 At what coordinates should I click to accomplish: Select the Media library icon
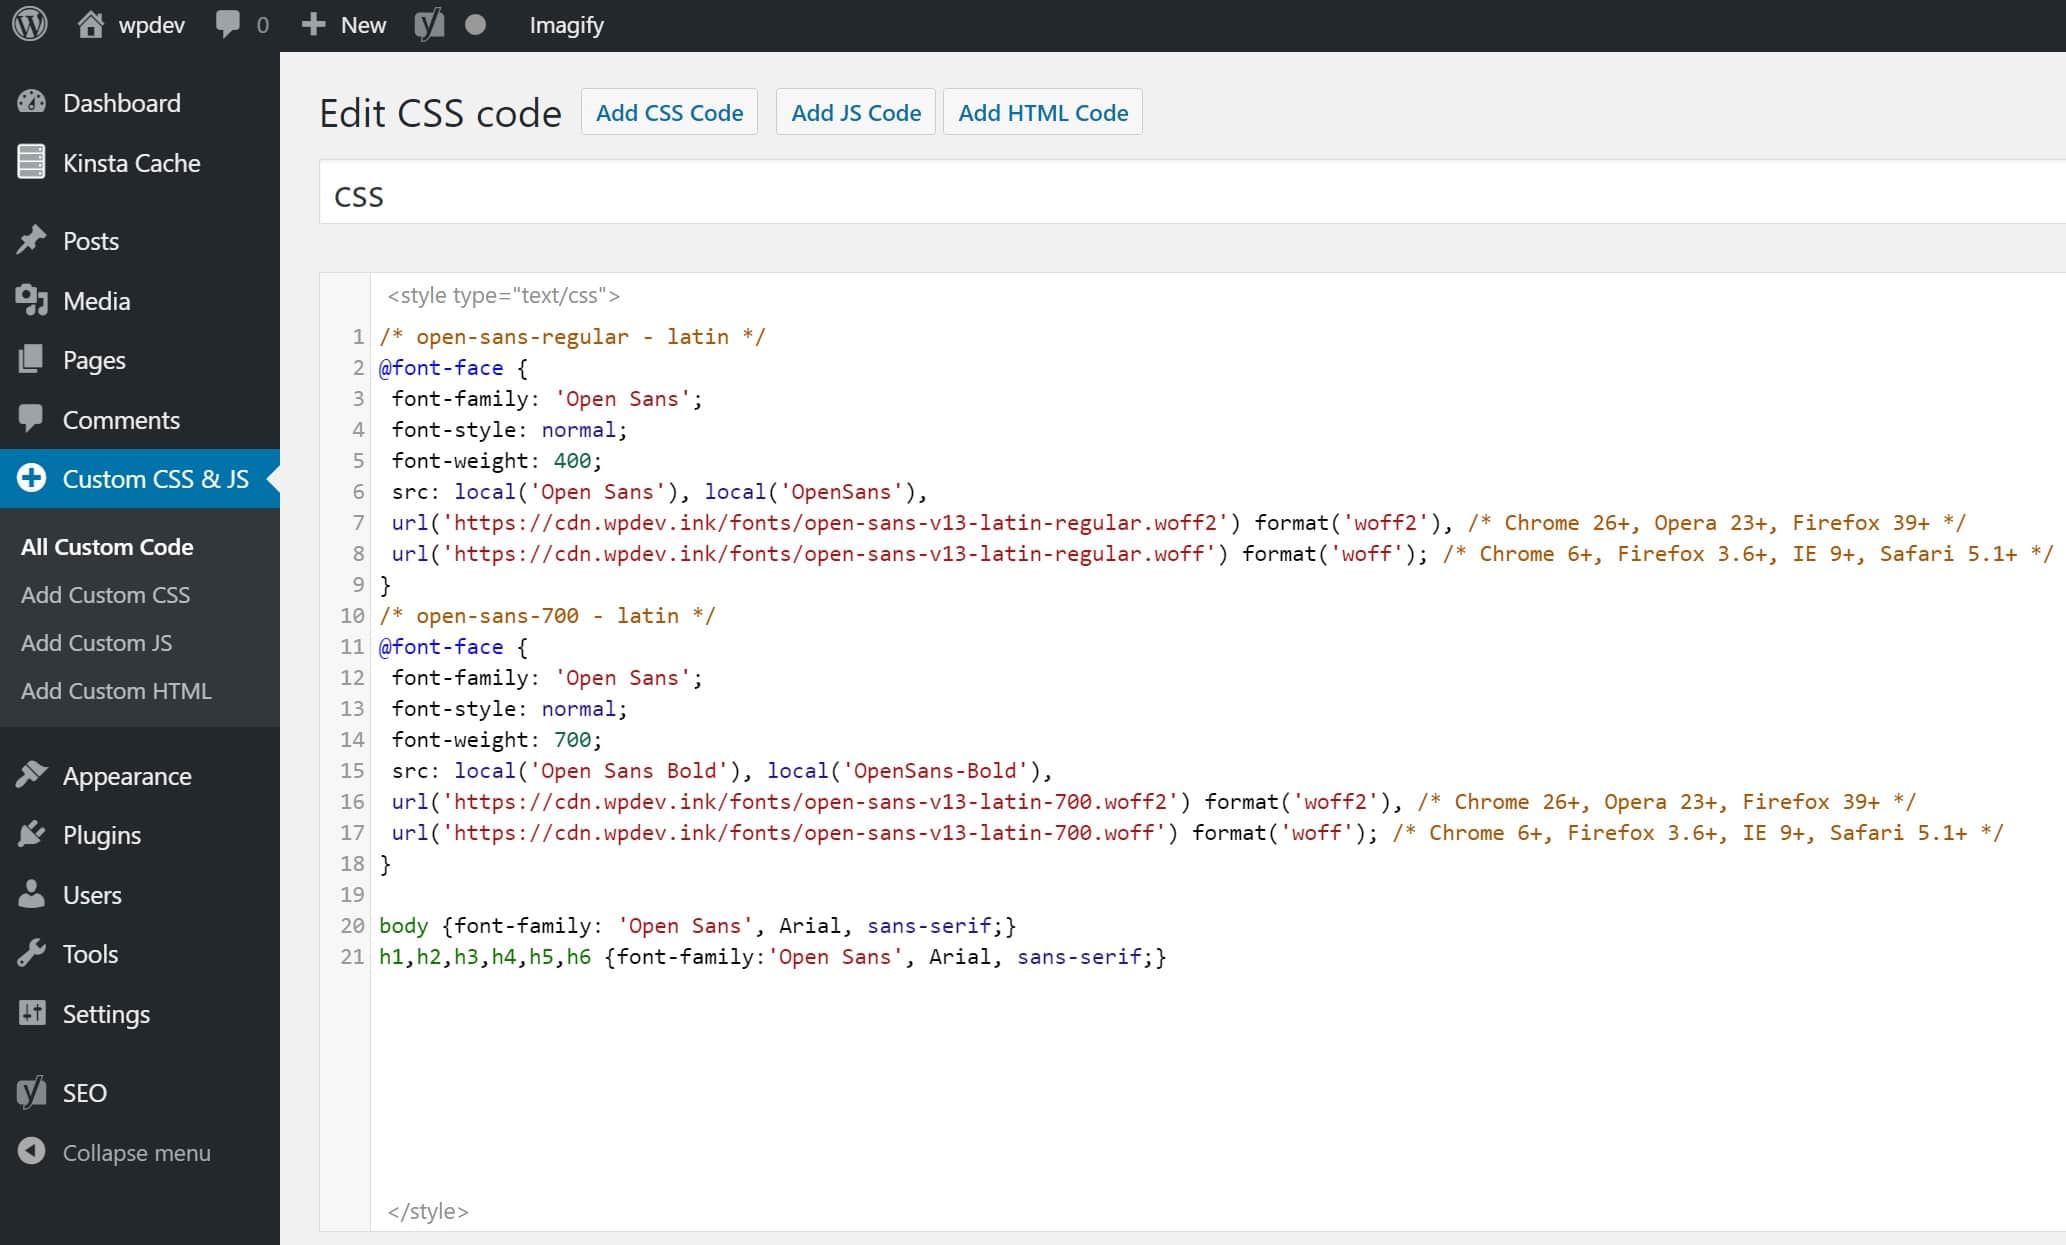32,300
